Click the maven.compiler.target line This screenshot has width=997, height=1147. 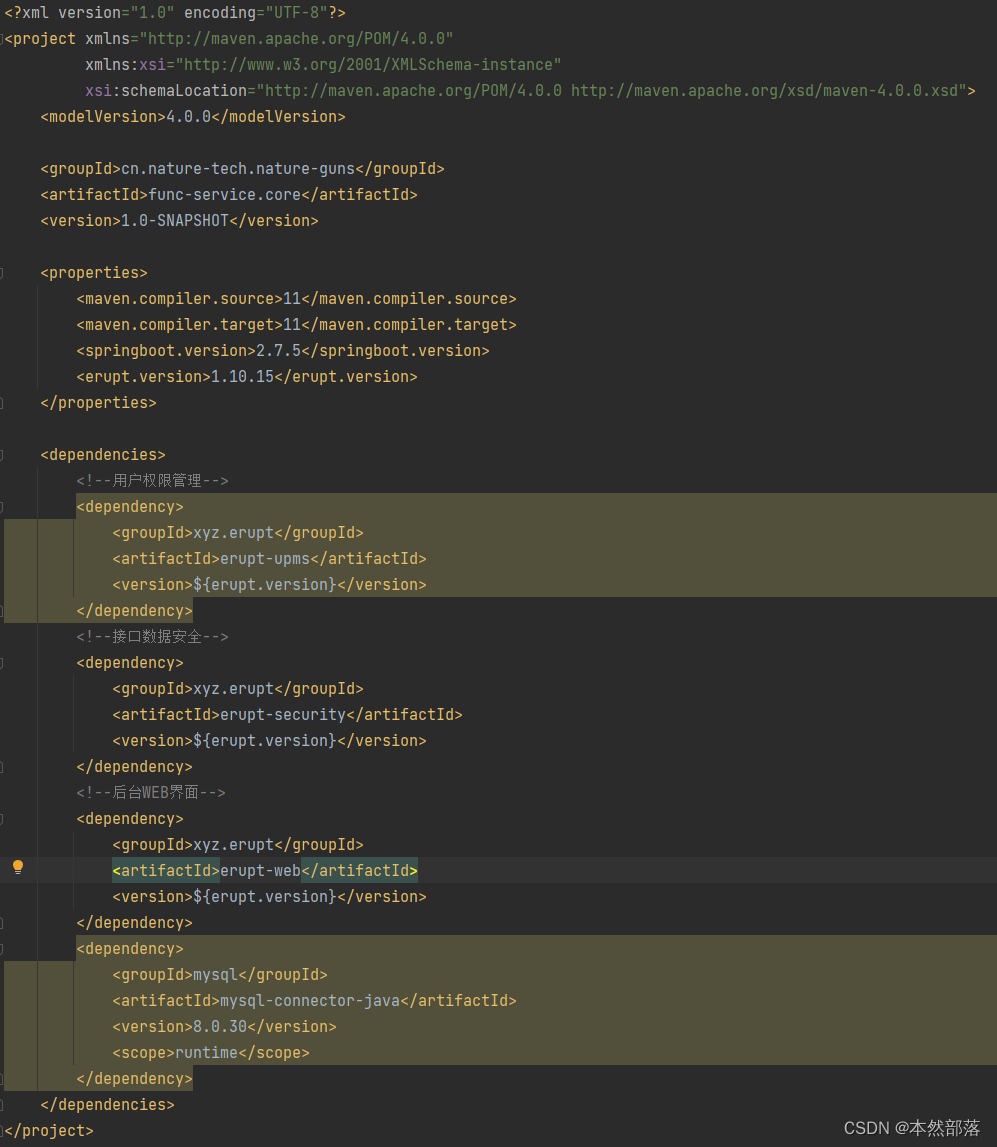click(x=296, y=325)
